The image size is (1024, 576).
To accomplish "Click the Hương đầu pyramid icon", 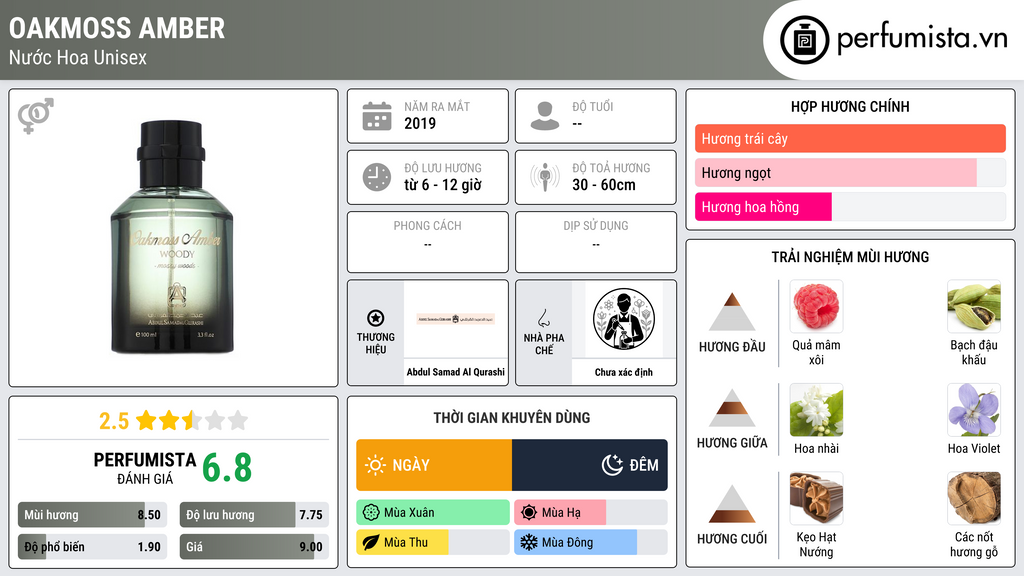I will point(732,312).
